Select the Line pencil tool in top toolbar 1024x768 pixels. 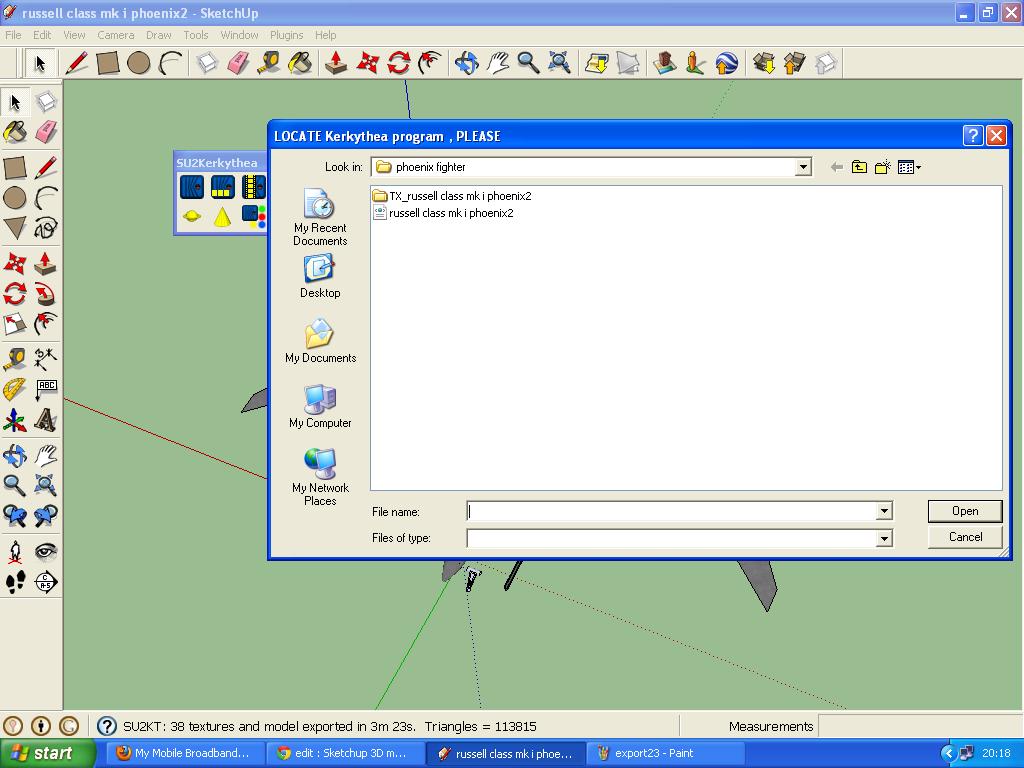(76, 63)
